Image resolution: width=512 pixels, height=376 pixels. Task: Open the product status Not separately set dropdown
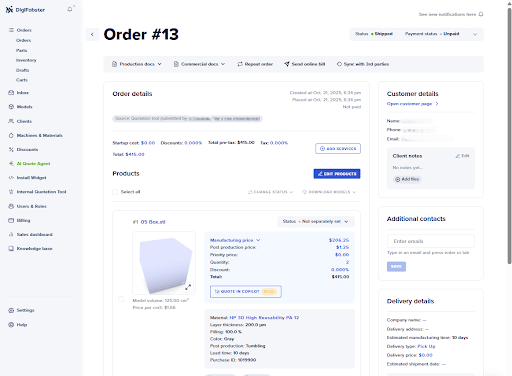tap(316, 222)
